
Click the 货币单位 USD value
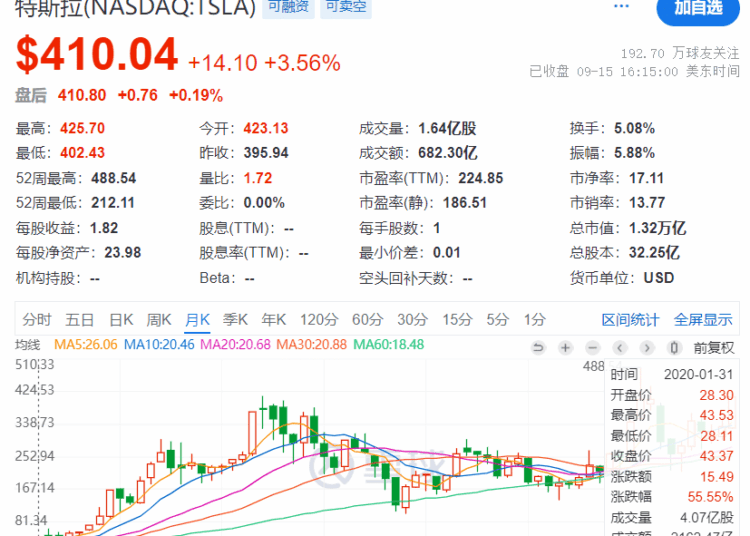pyautogui.click(x=659, y=278)
